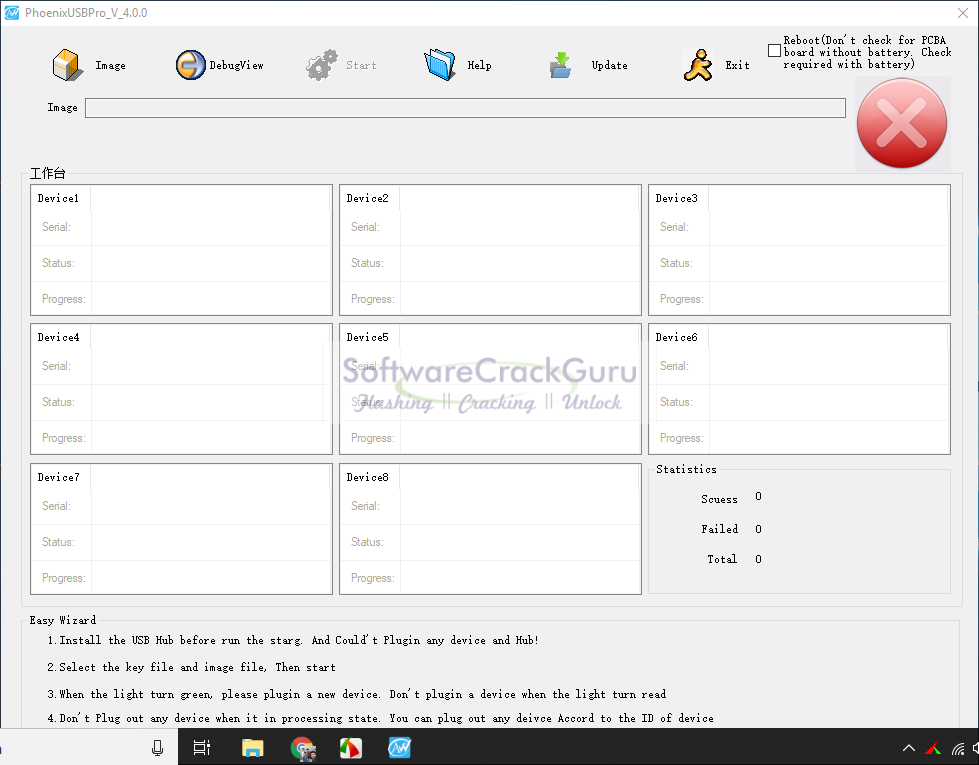This screenshot has height=765, width=979.
Task: Click the Total count in Statistics
Action: pyautogui.click(x=758, y=560)
